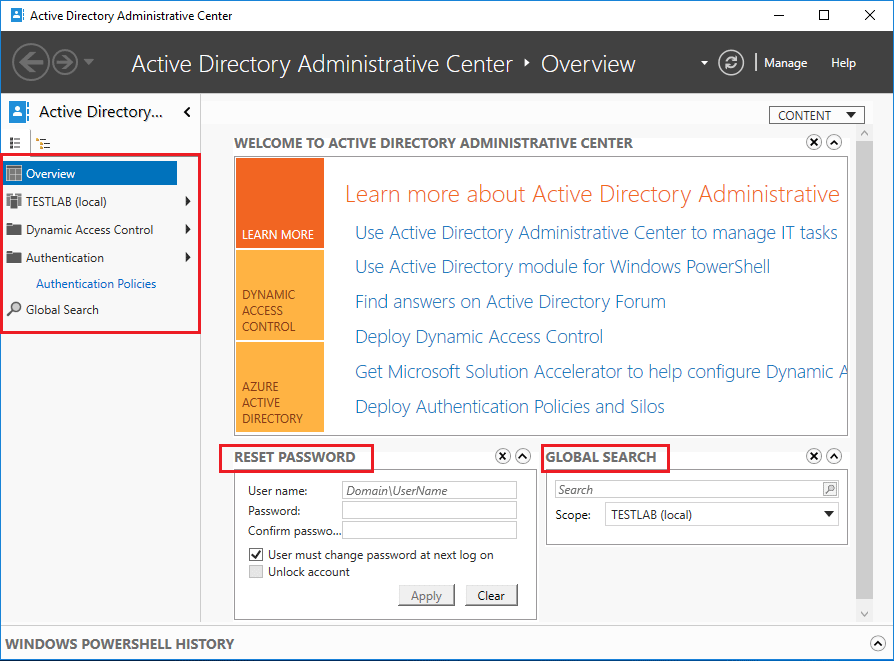Click the refresh icon in header
Screen dimensions: 894x661
[732, 62]
